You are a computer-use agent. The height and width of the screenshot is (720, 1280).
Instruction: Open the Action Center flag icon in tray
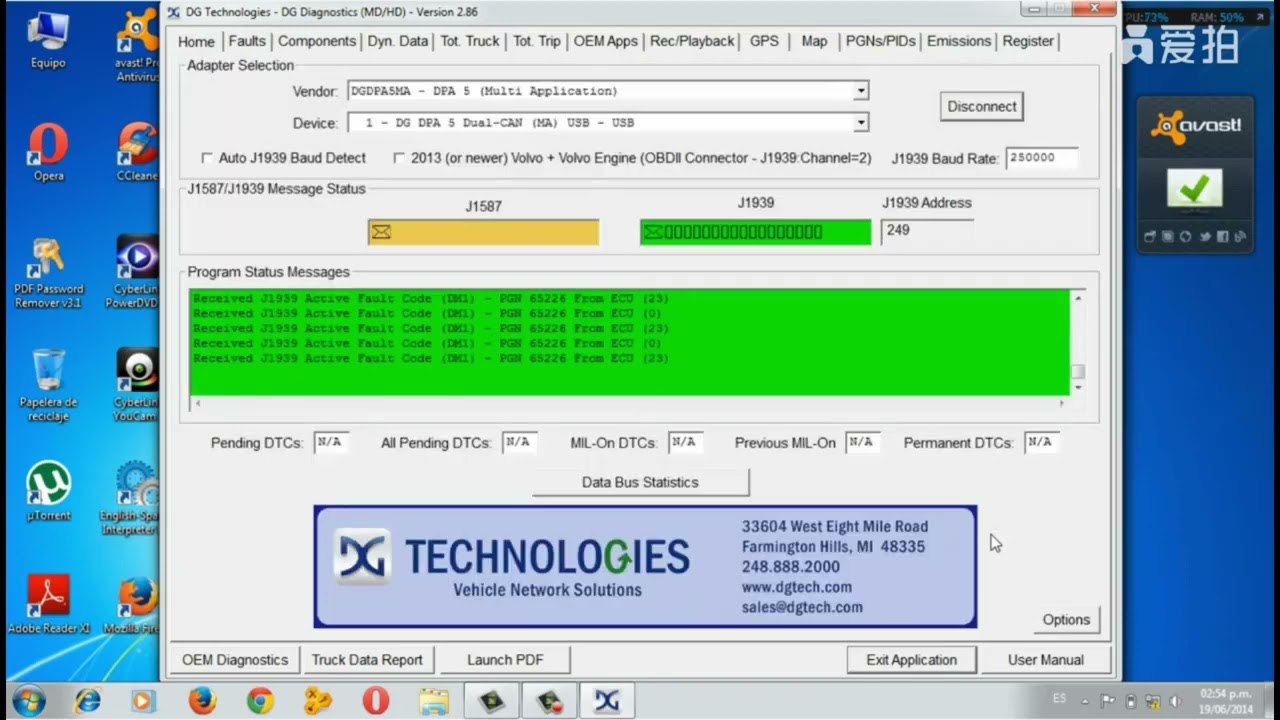click(x=1108, y=701)
